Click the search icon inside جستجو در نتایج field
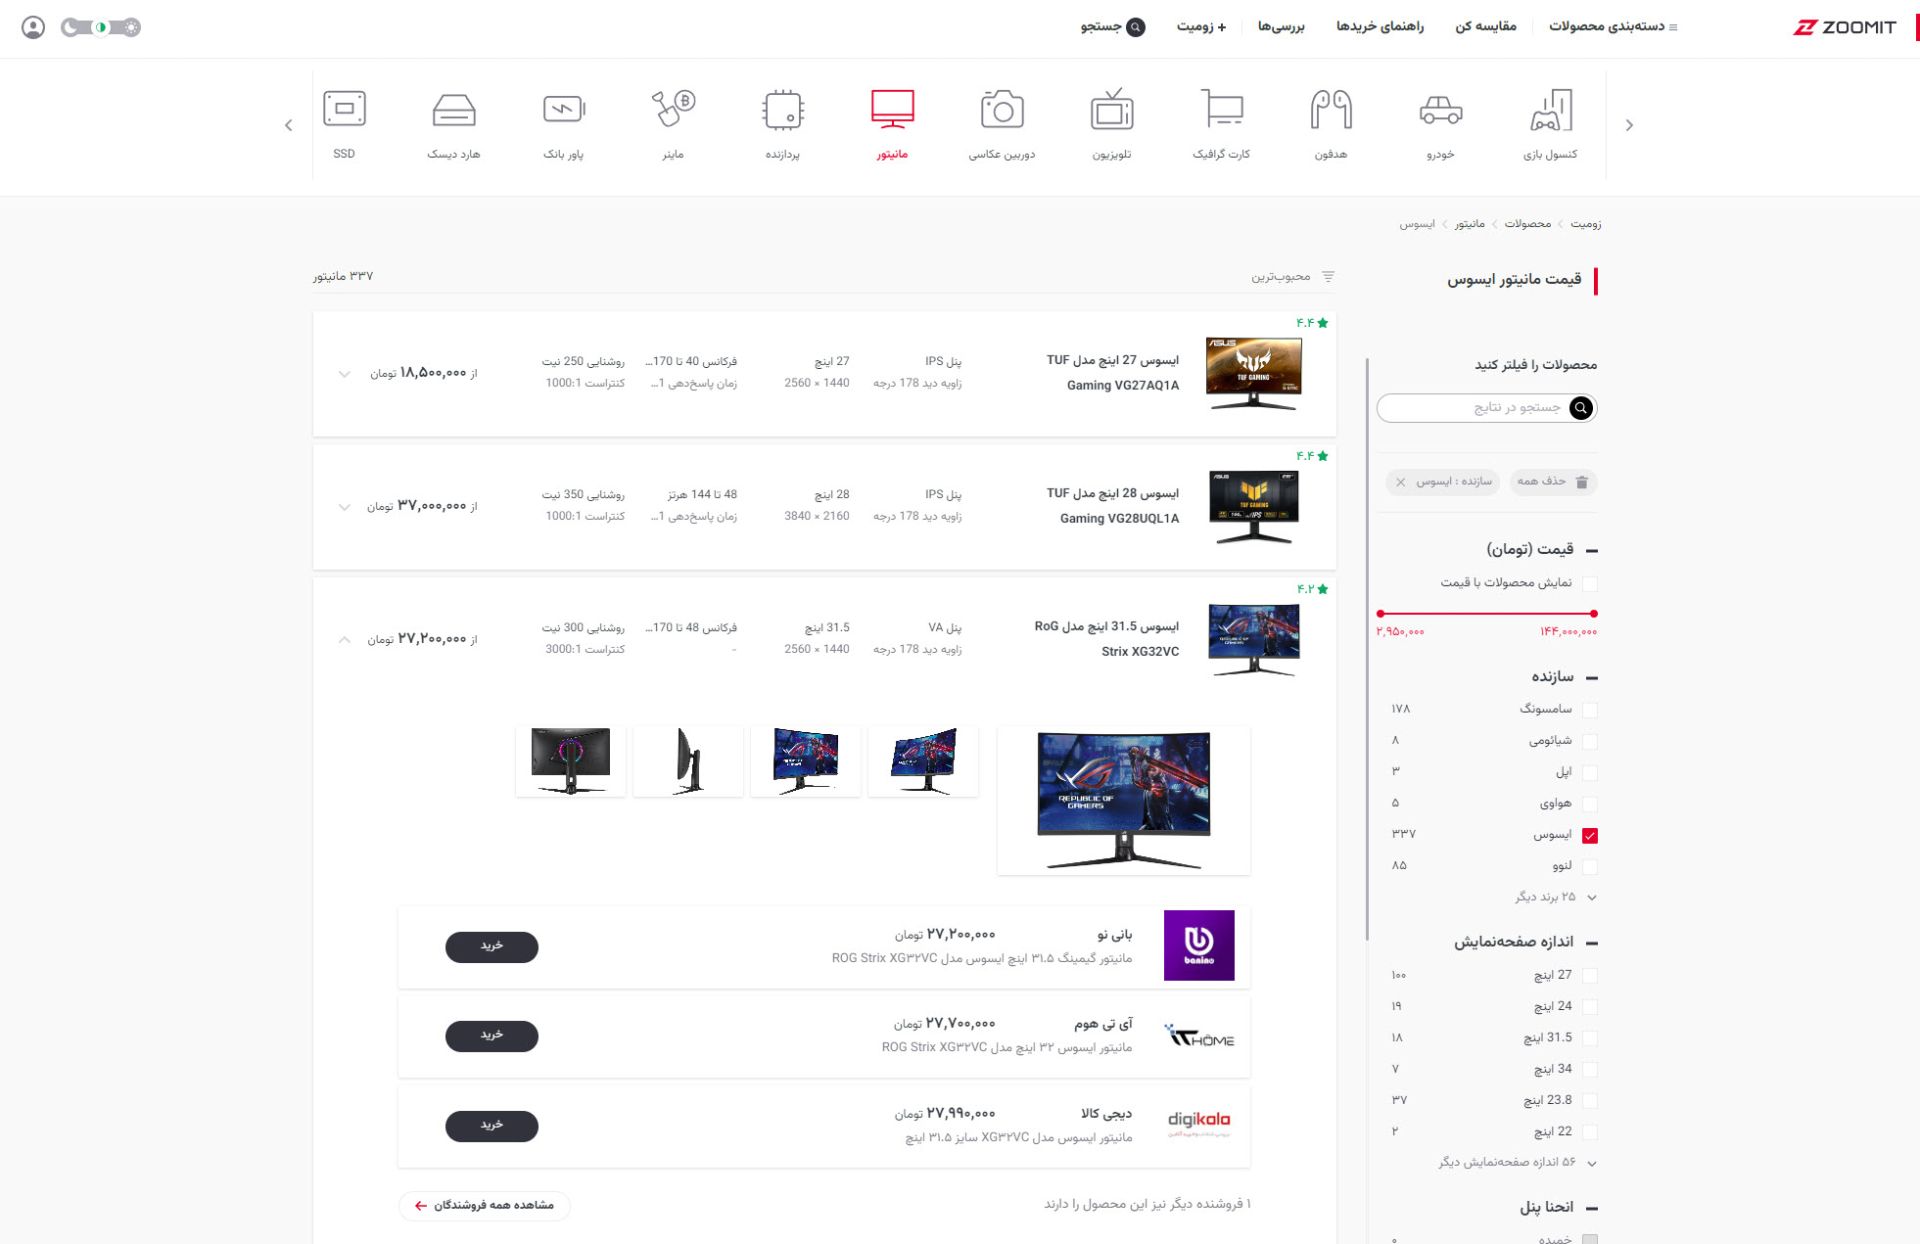The height and width of the screenshot is (1244, 1920). tap(1580, 408)
